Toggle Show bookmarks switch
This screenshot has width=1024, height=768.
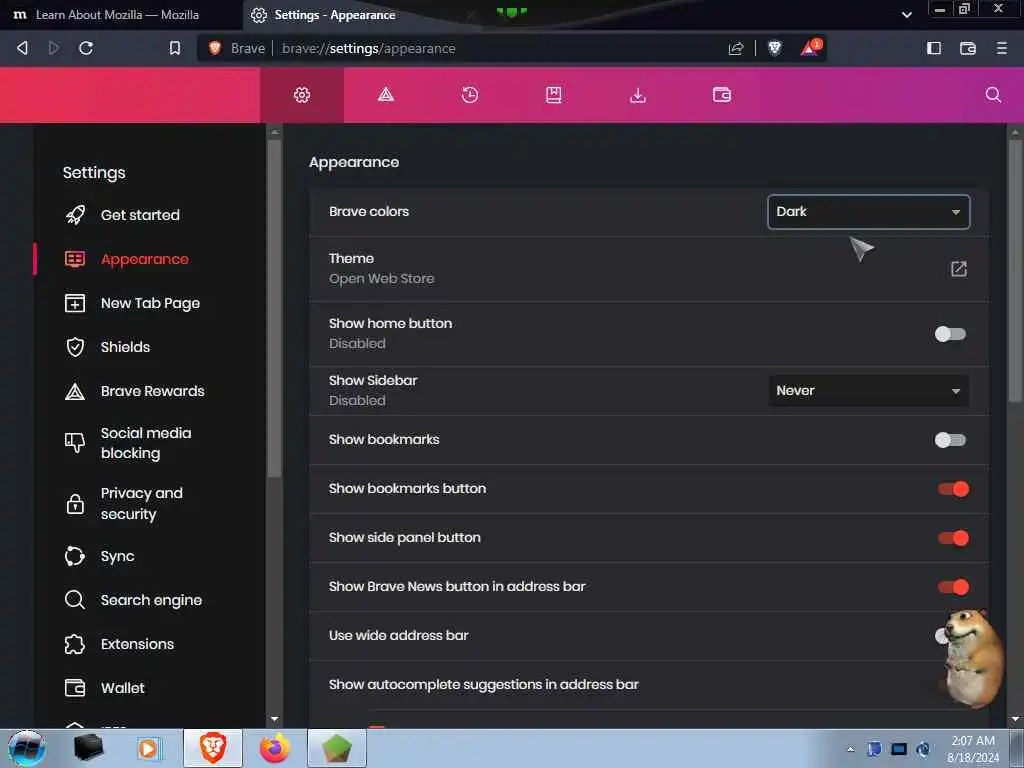(x=950, y=440)
